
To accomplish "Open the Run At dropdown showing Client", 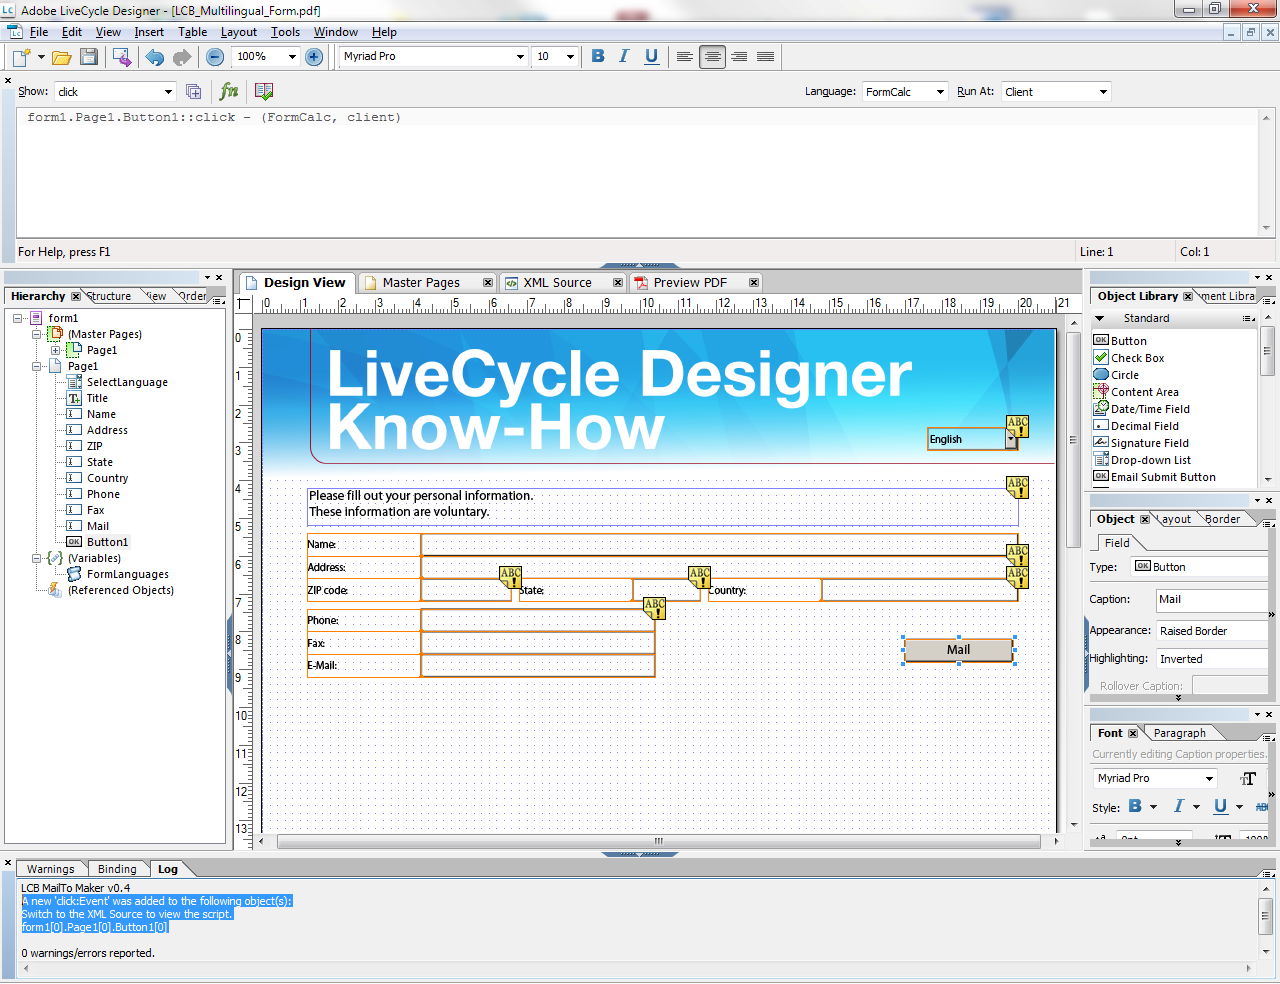I will (1103, 92).
